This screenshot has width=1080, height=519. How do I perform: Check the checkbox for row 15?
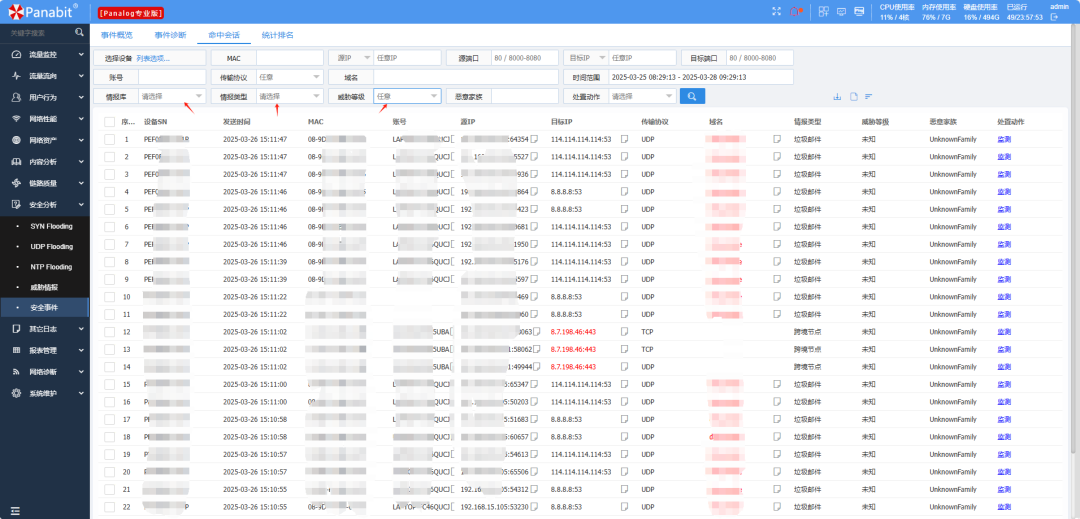click(x=110, y=384)
